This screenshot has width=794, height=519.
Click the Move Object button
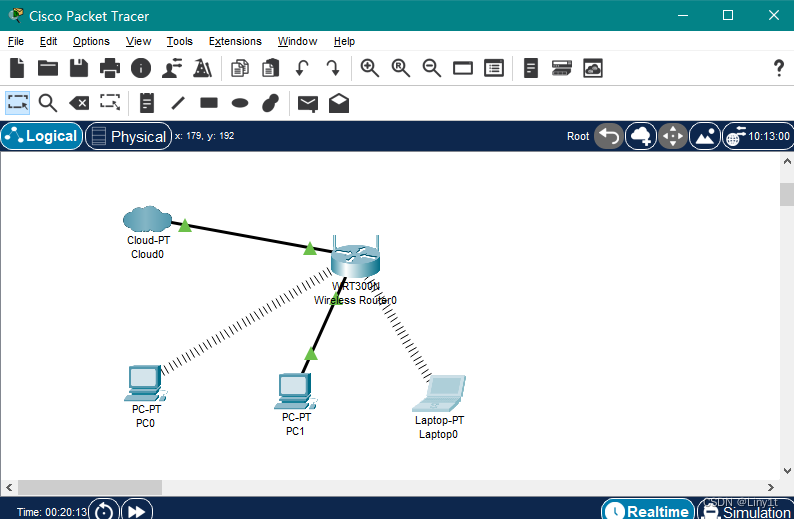tap(673, 136)
